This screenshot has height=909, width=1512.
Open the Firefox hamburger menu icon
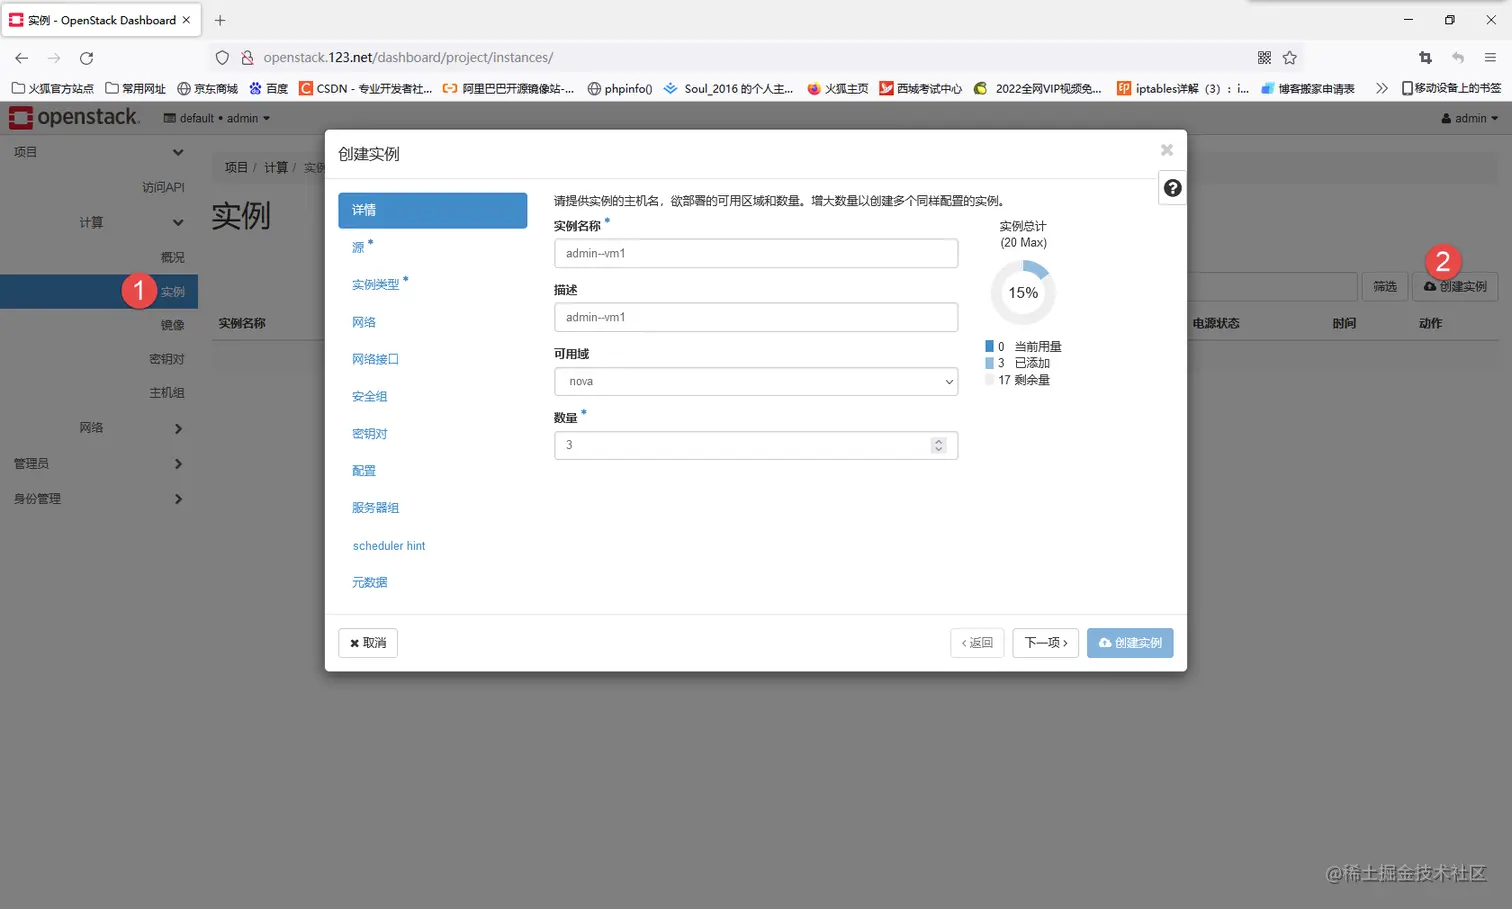[1490, 58]
